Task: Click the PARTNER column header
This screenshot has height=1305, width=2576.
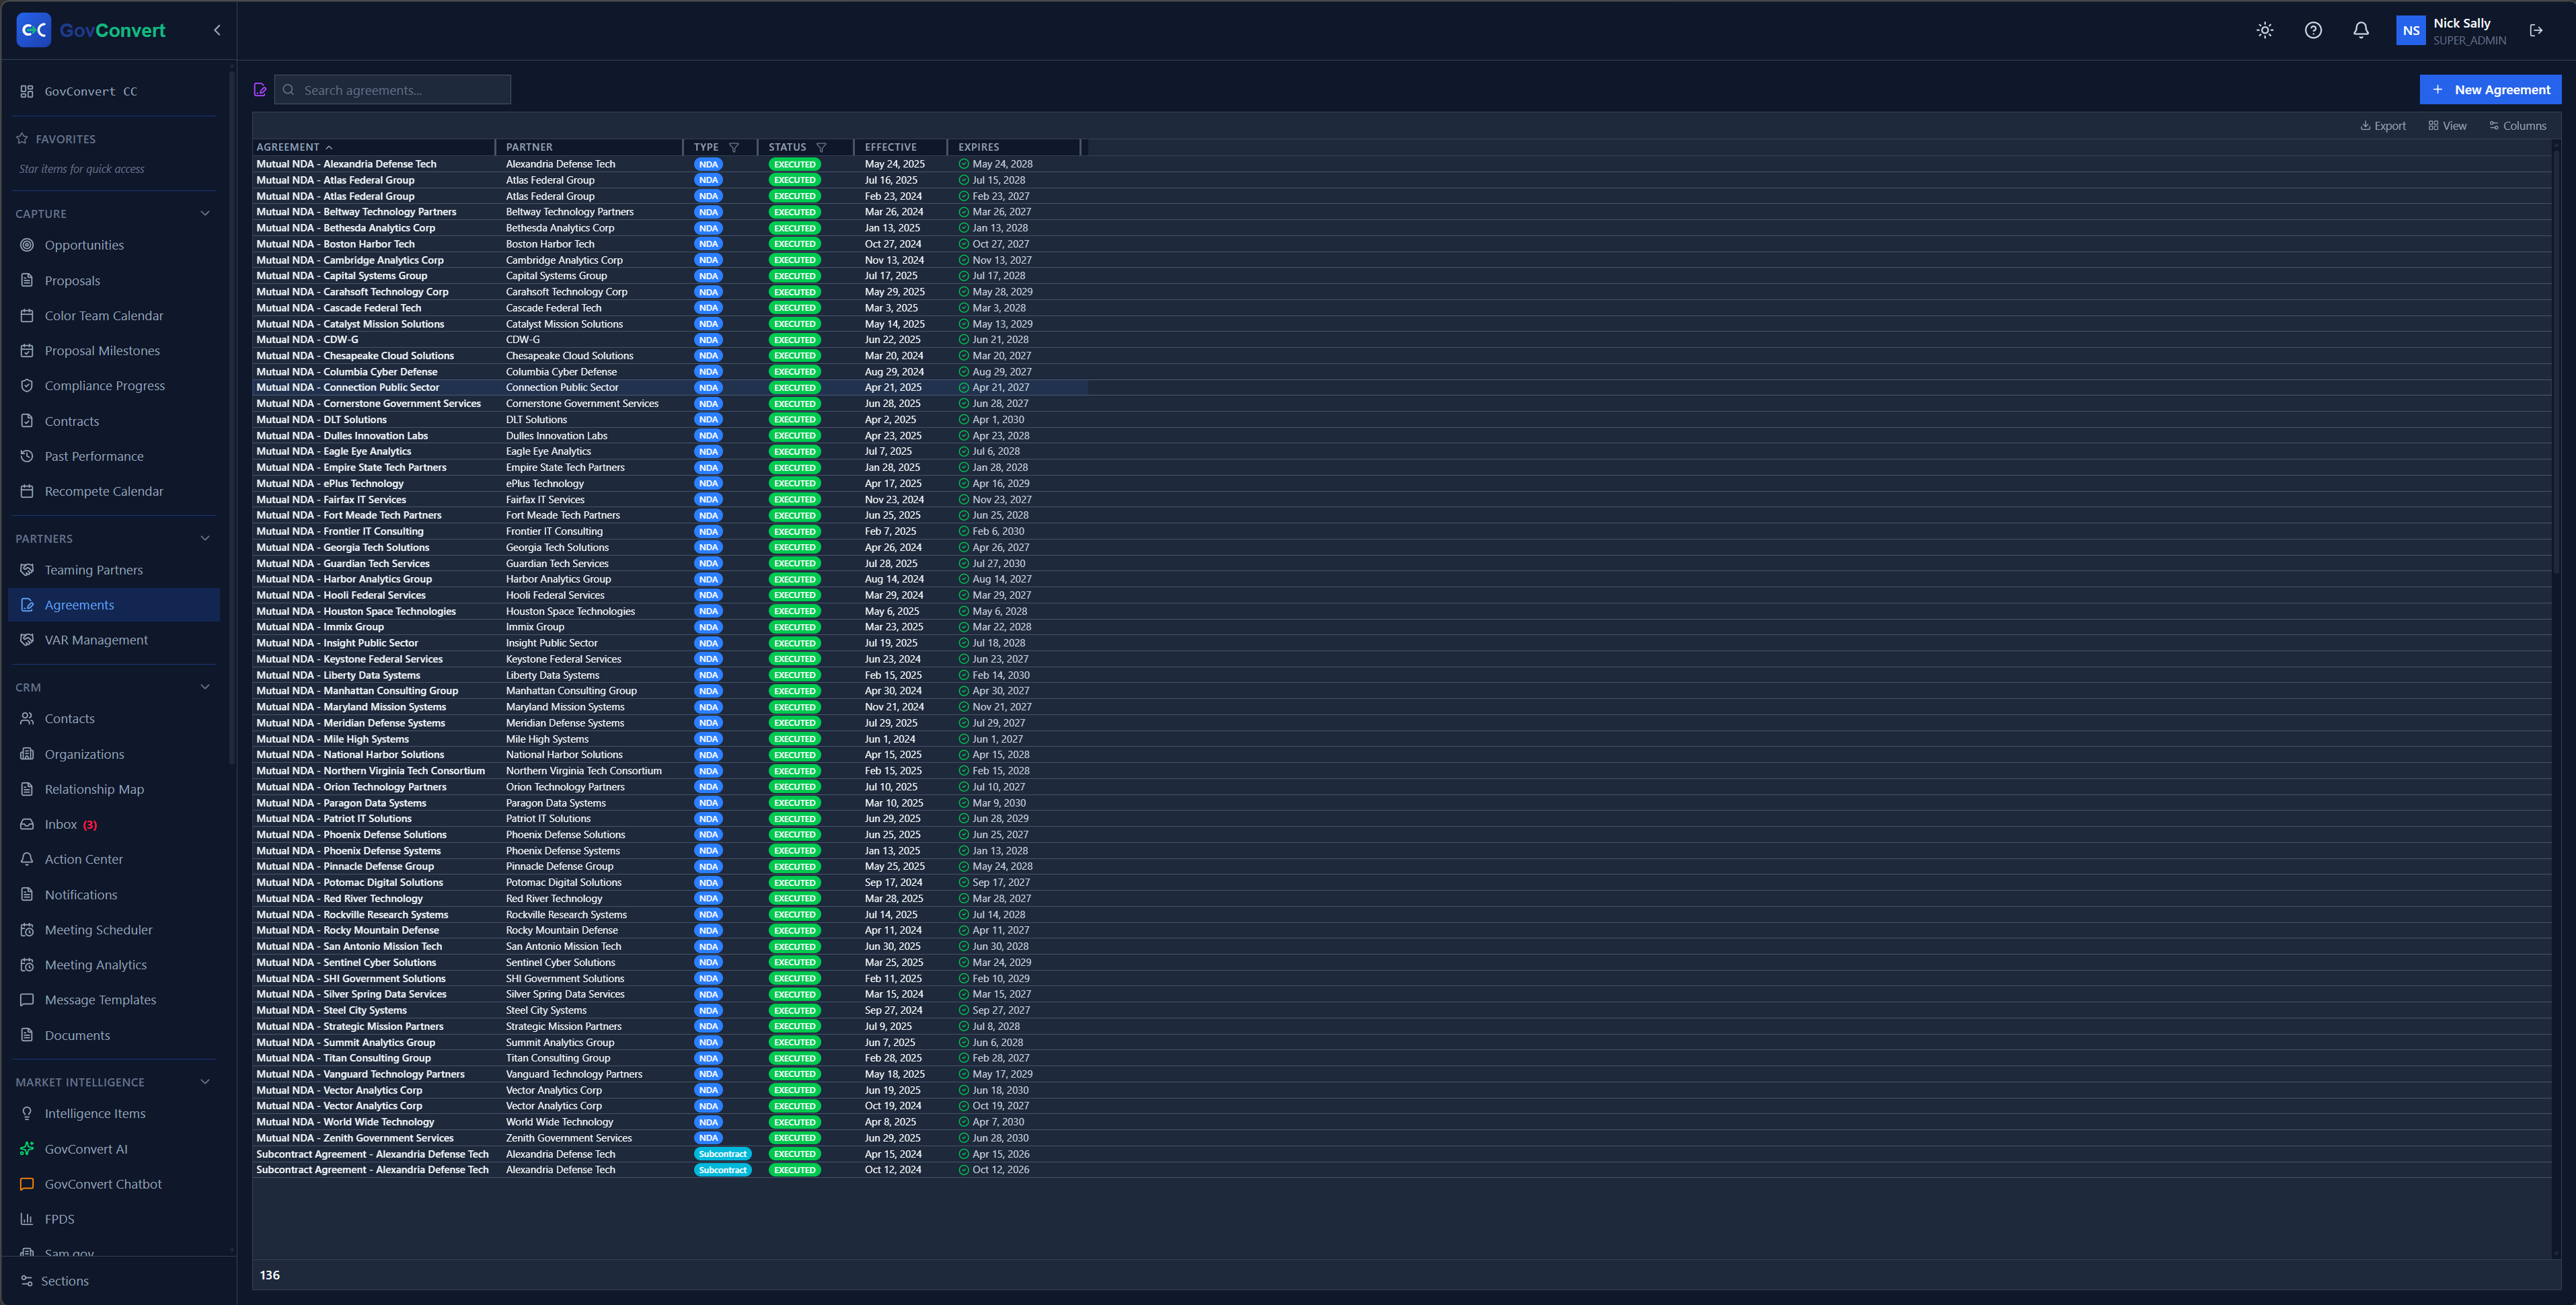Action: 529,147
